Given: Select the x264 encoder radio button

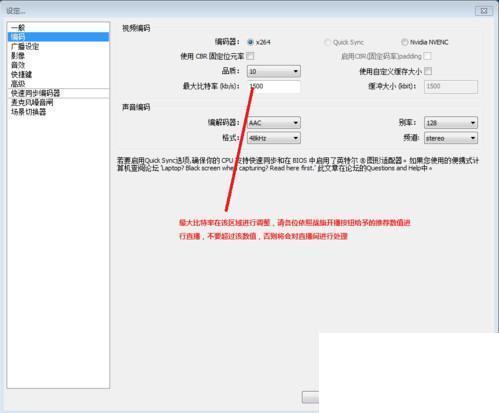Looking at the screenshot, I should tap(250, 42).
